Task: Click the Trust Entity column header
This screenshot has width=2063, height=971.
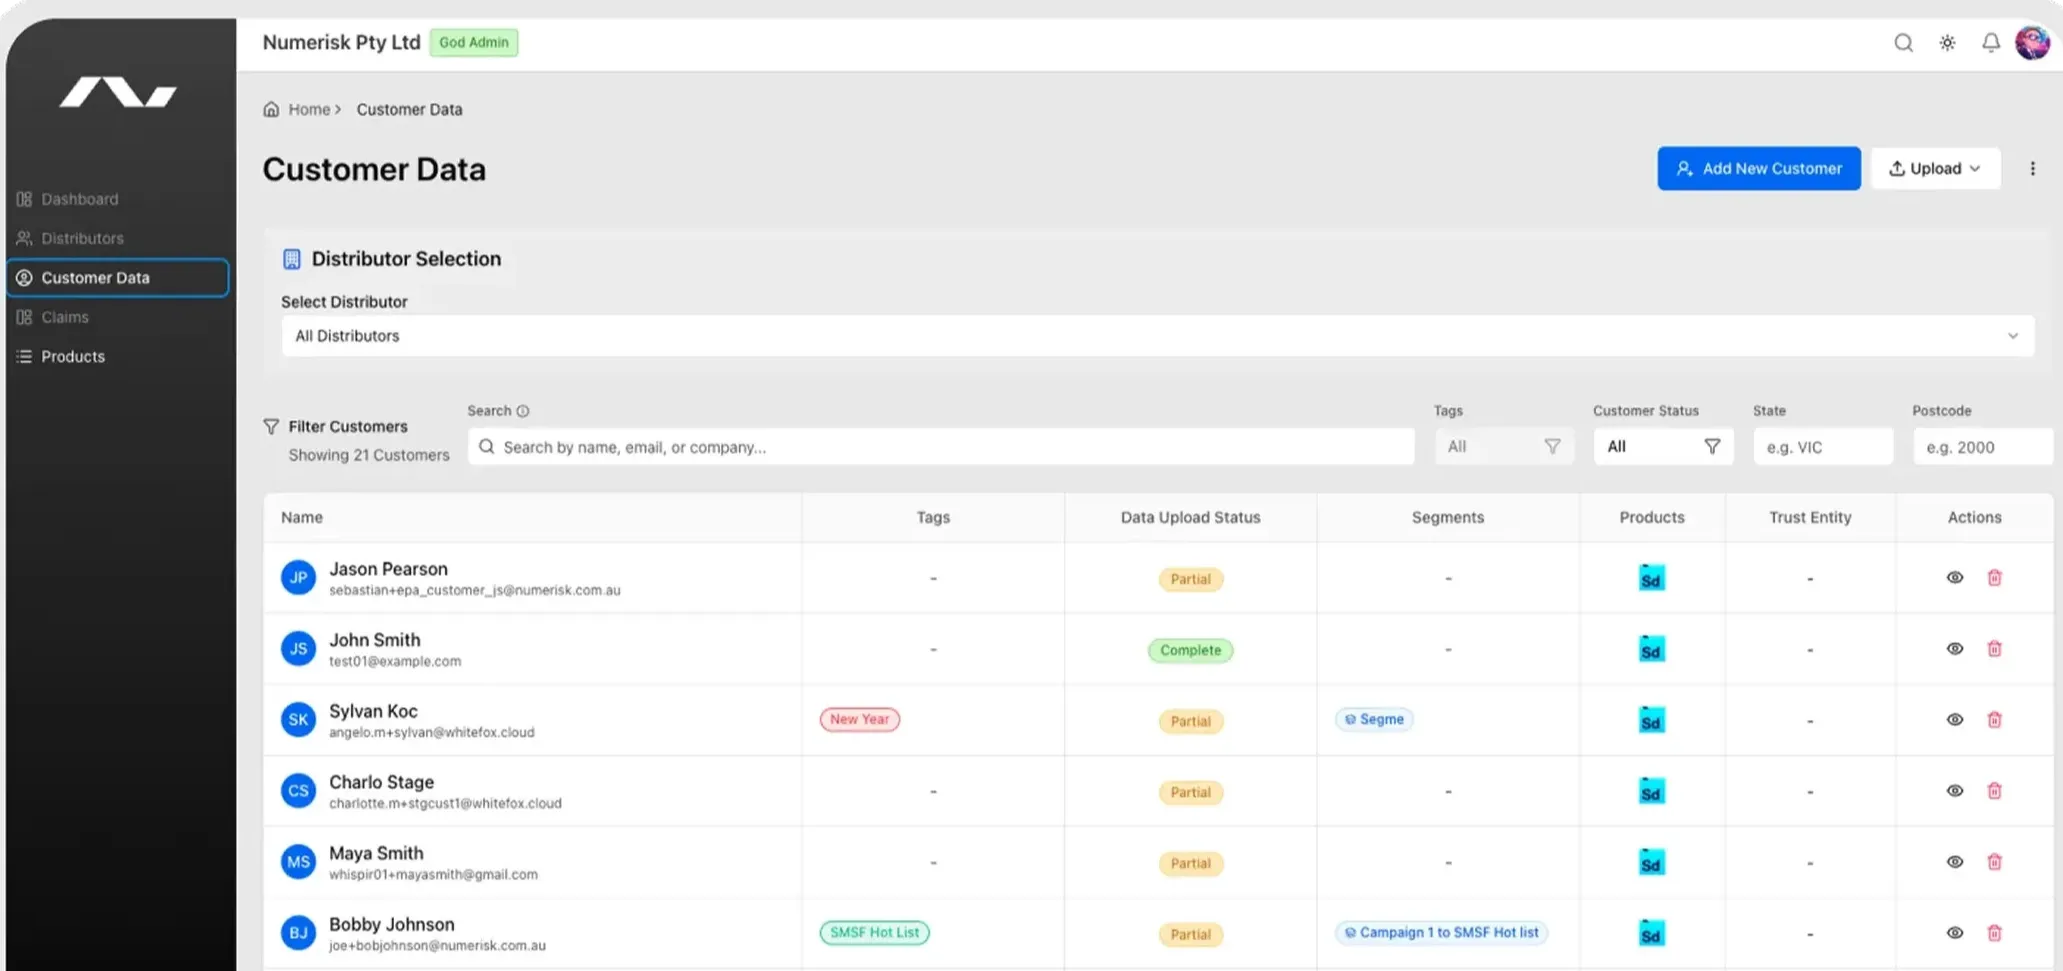Action: point(1810,518)
